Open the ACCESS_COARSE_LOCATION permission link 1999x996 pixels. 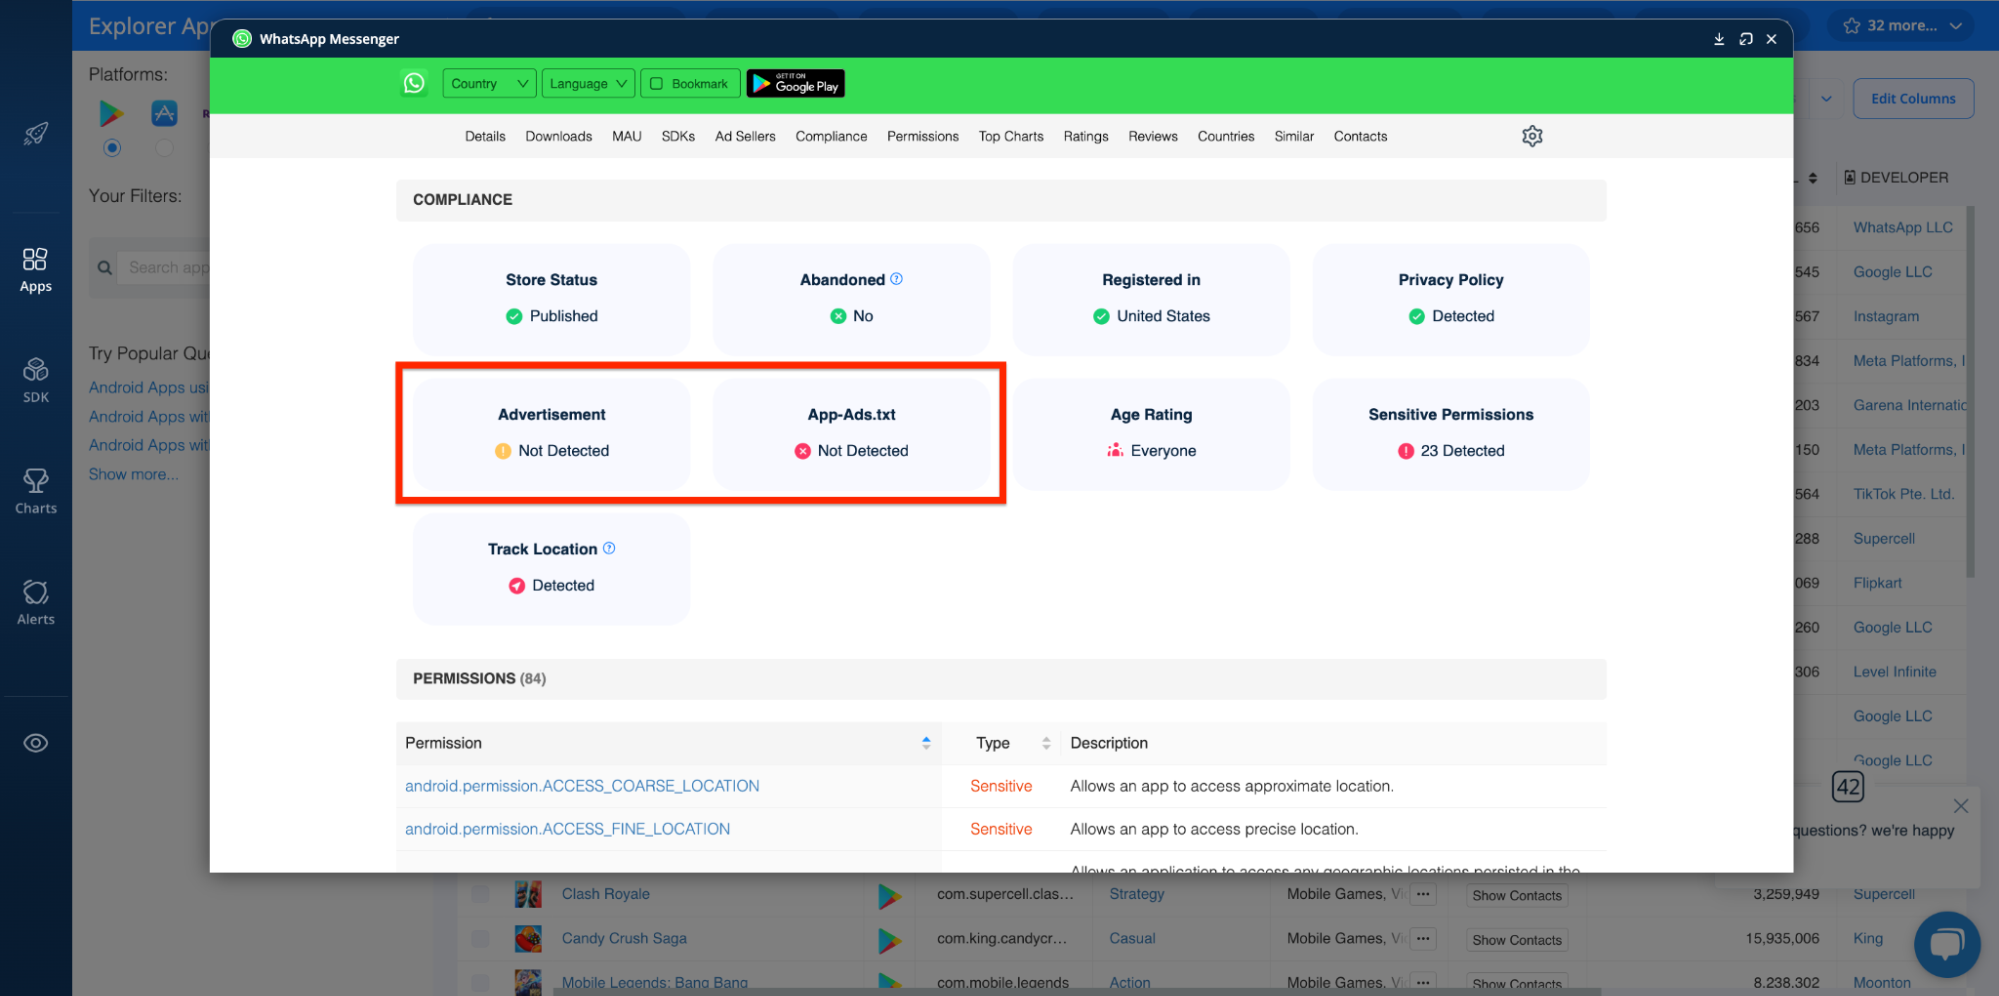point(582,786)
